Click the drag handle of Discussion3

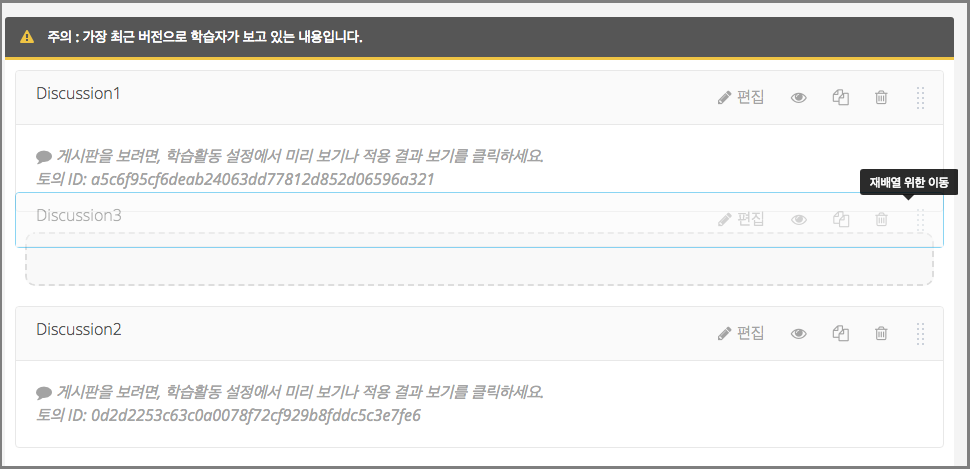coord(921,219)
